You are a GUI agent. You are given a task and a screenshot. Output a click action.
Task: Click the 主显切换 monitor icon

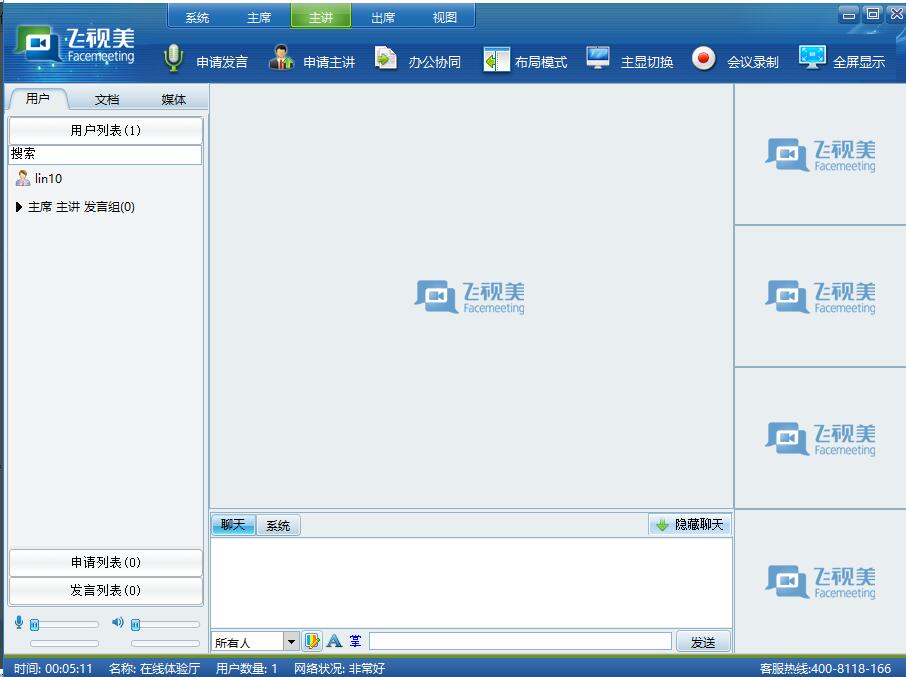(598, 59)
